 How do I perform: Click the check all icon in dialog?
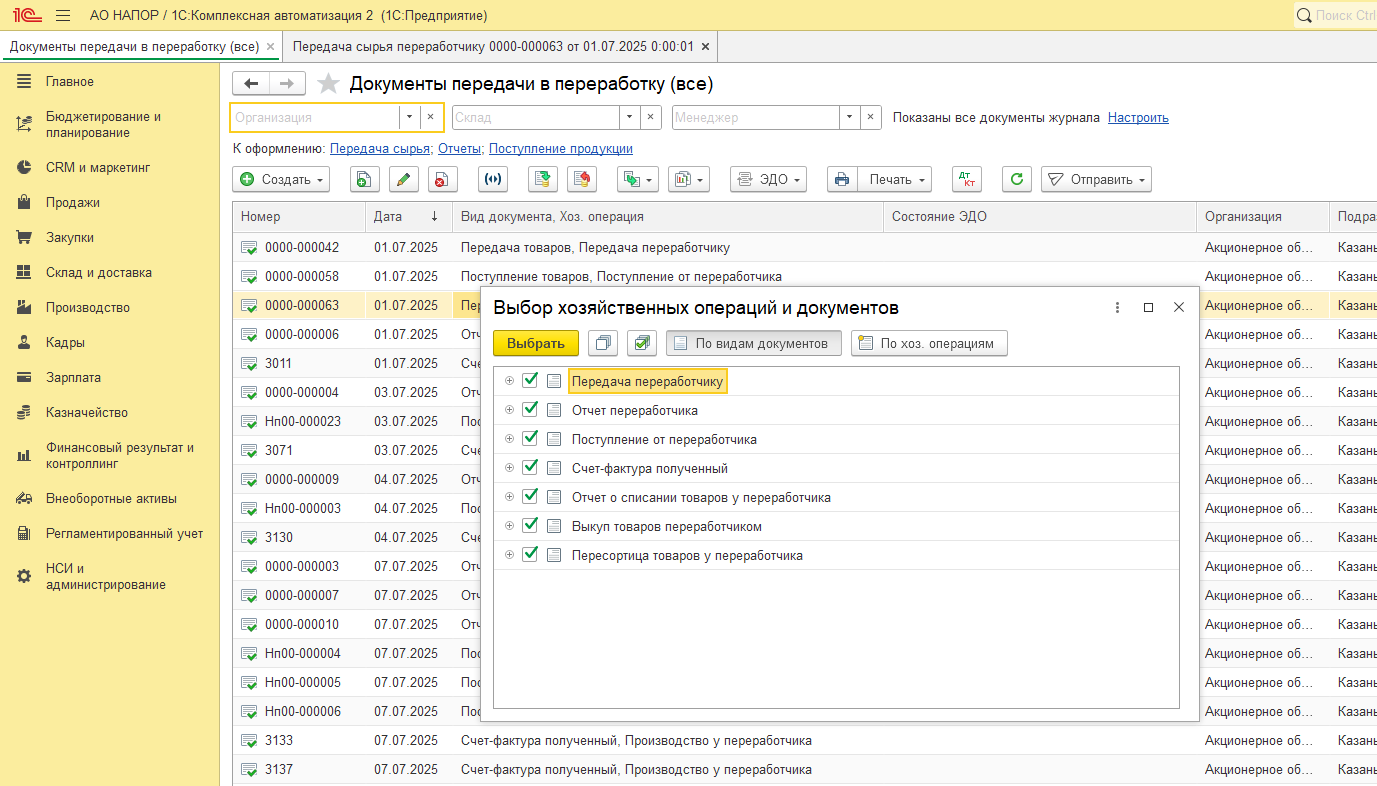coord(642,343)
